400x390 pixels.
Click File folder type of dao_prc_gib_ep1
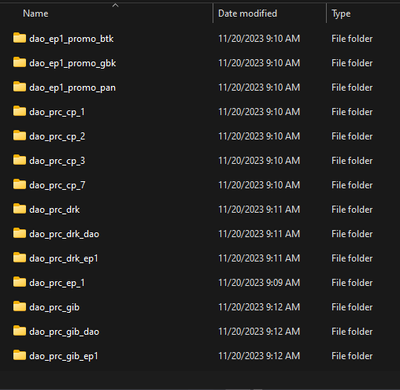(x=352, y=356)
